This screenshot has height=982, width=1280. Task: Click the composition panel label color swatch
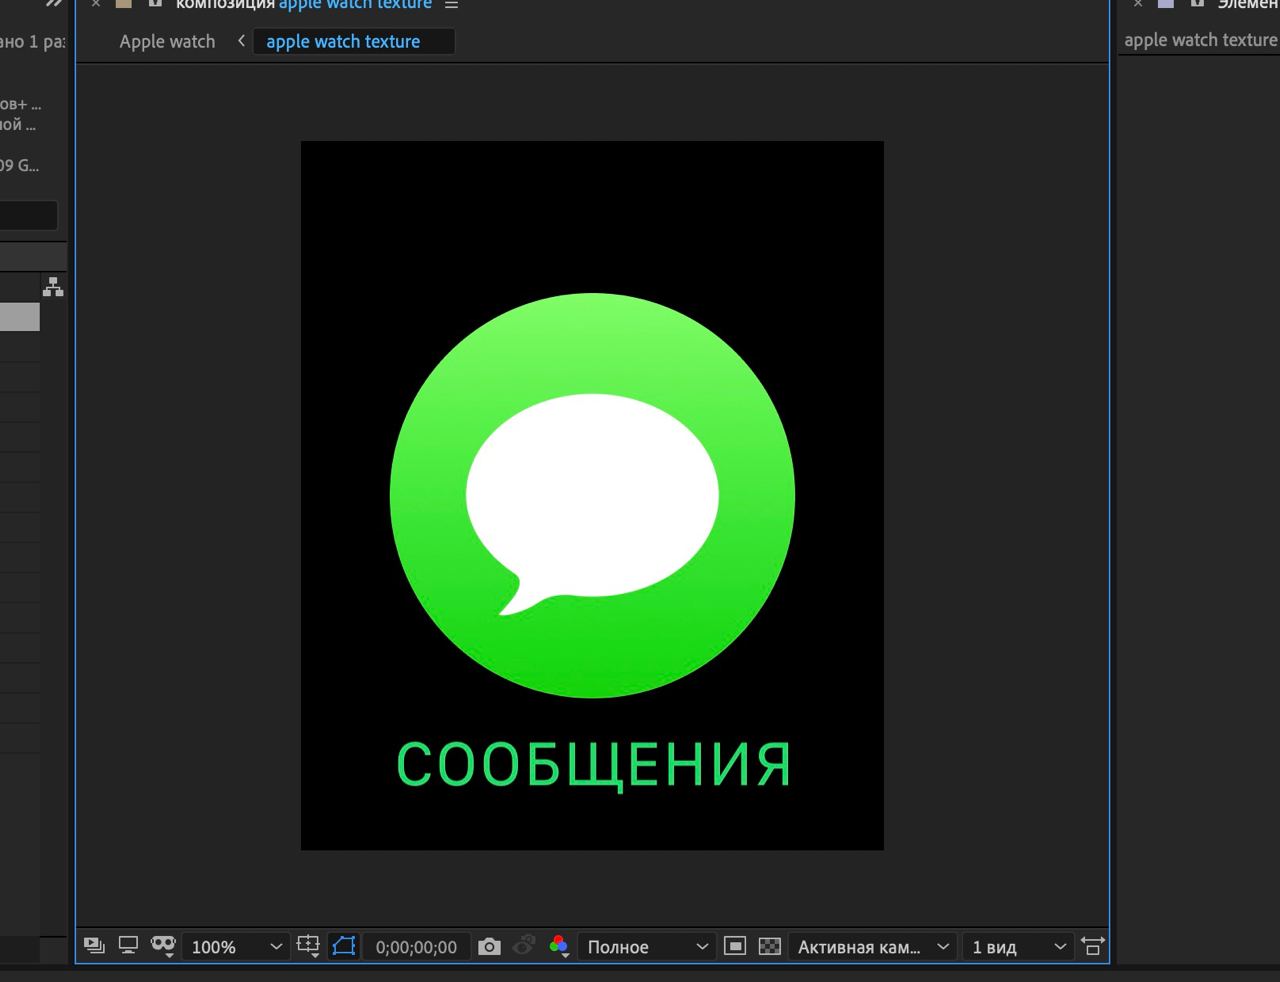[124, 3]
